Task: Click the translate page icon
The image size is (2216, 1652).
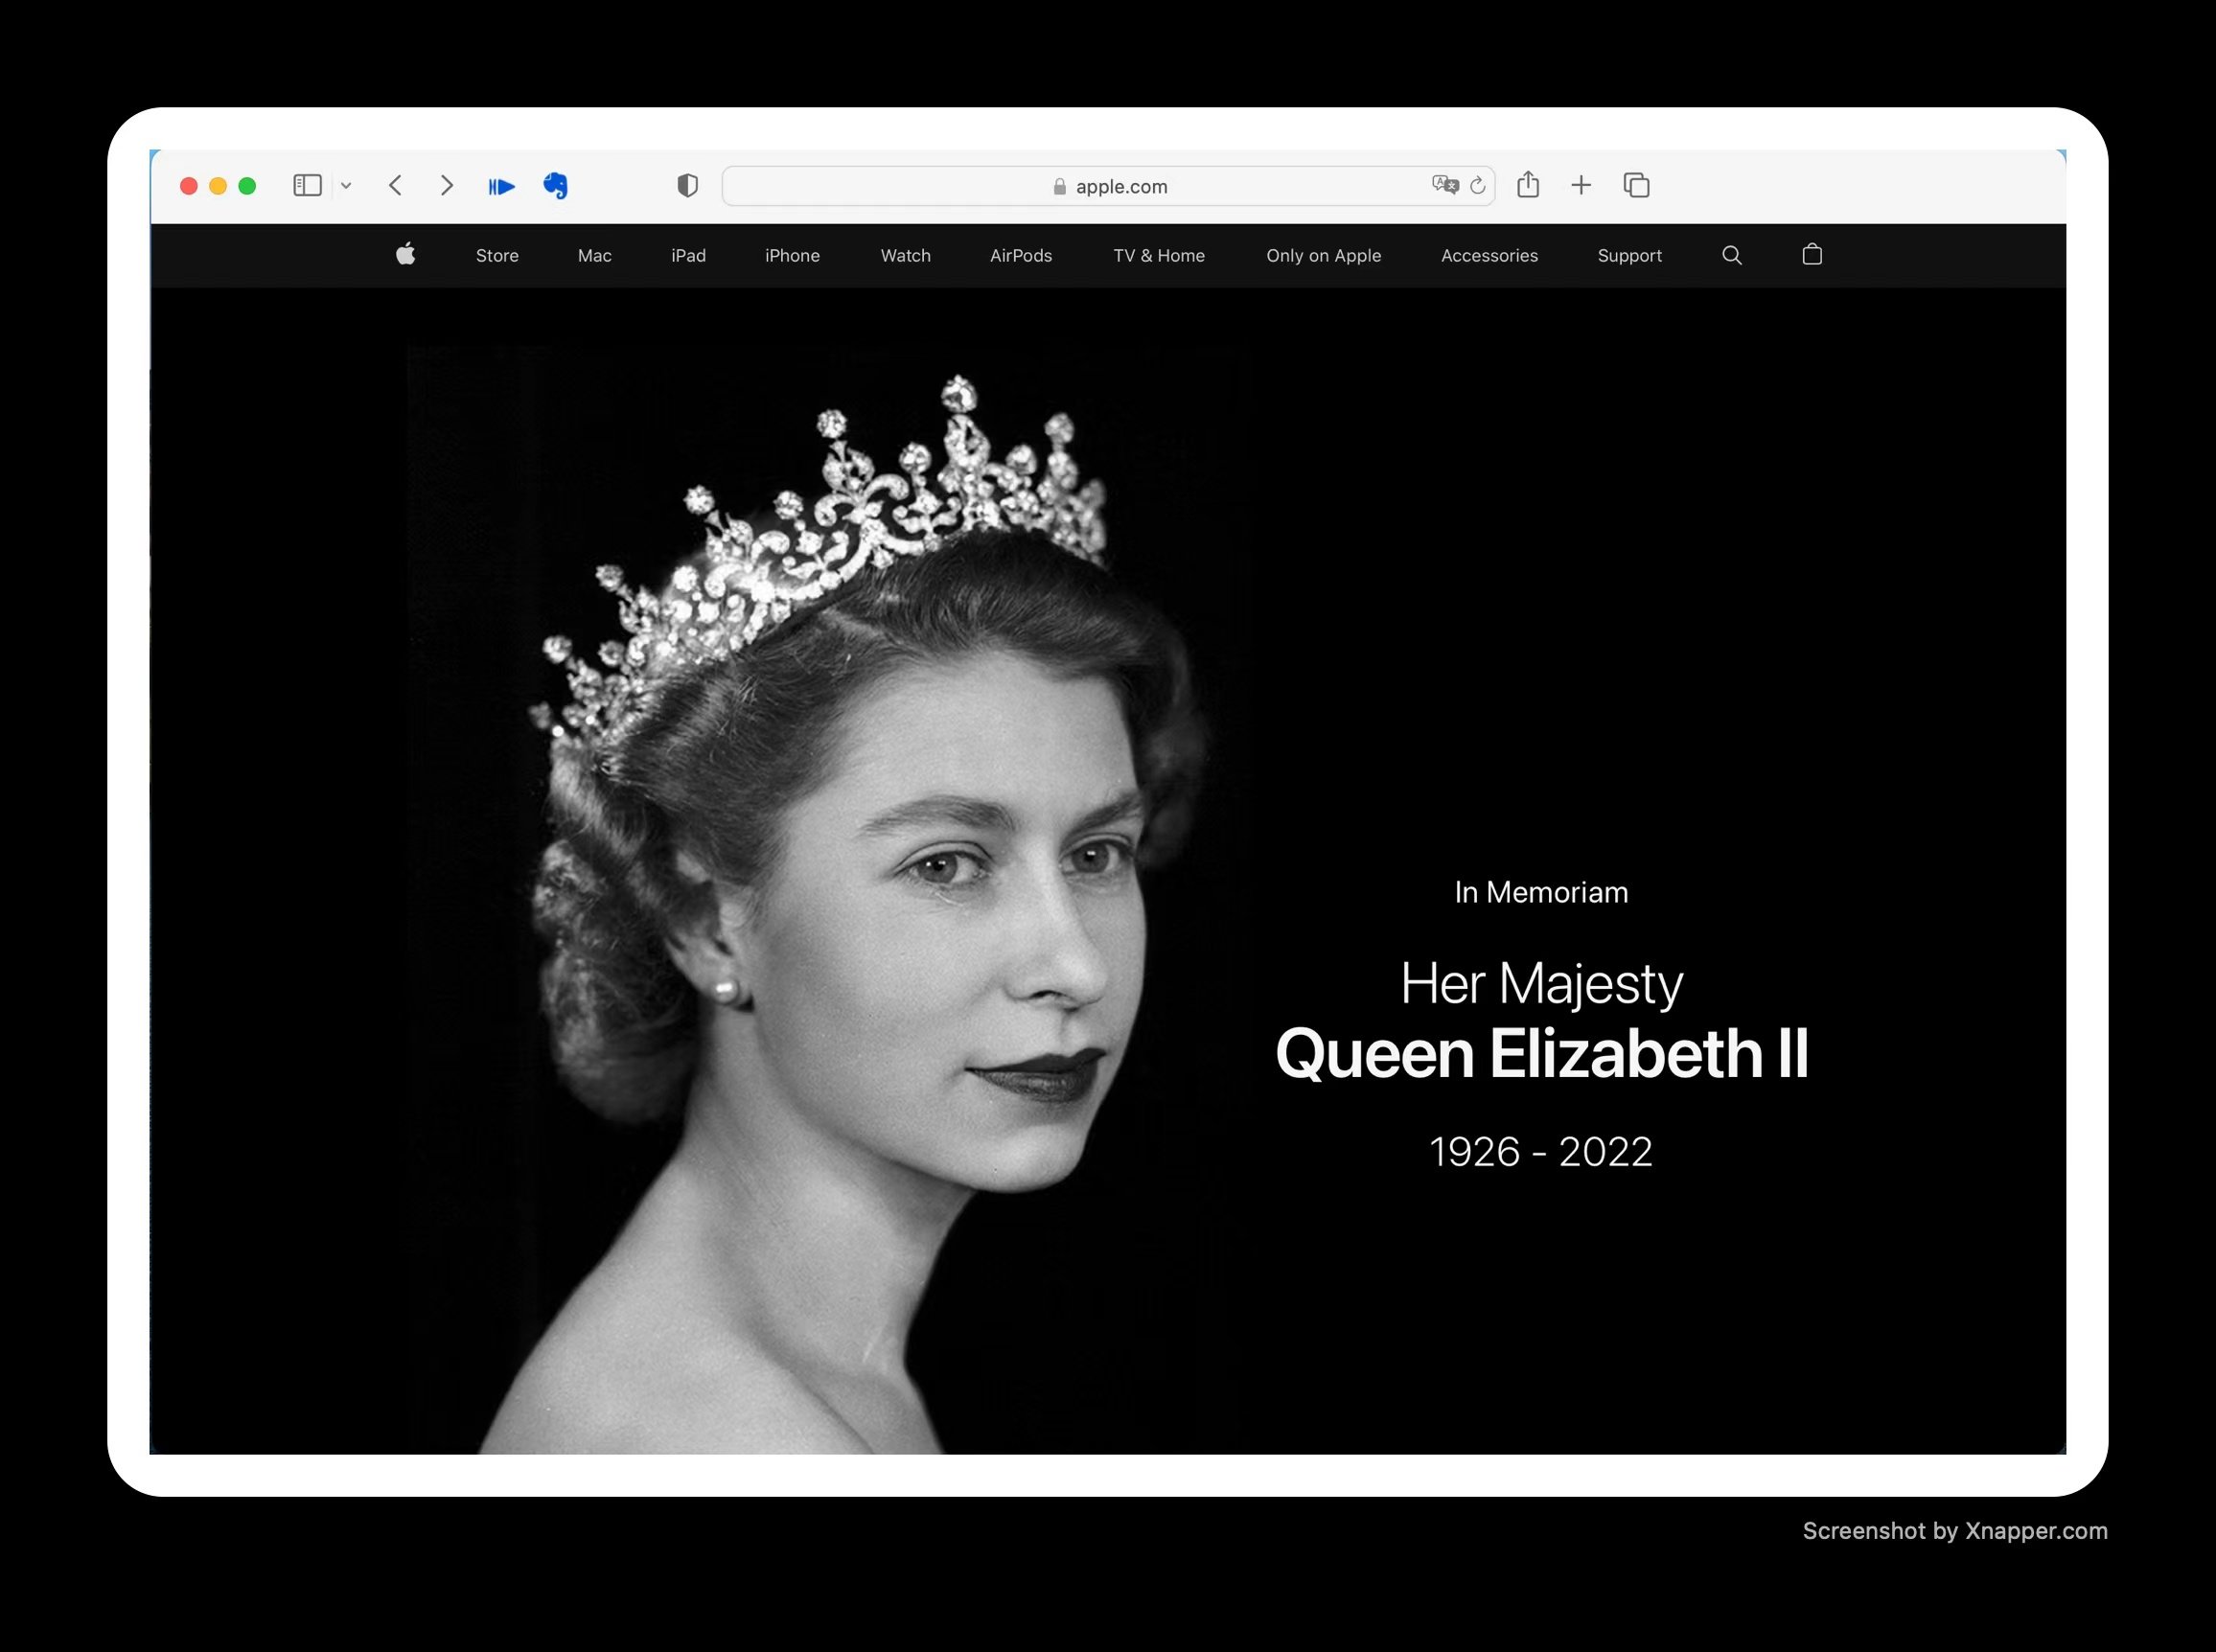Action: pos(1444,185)
